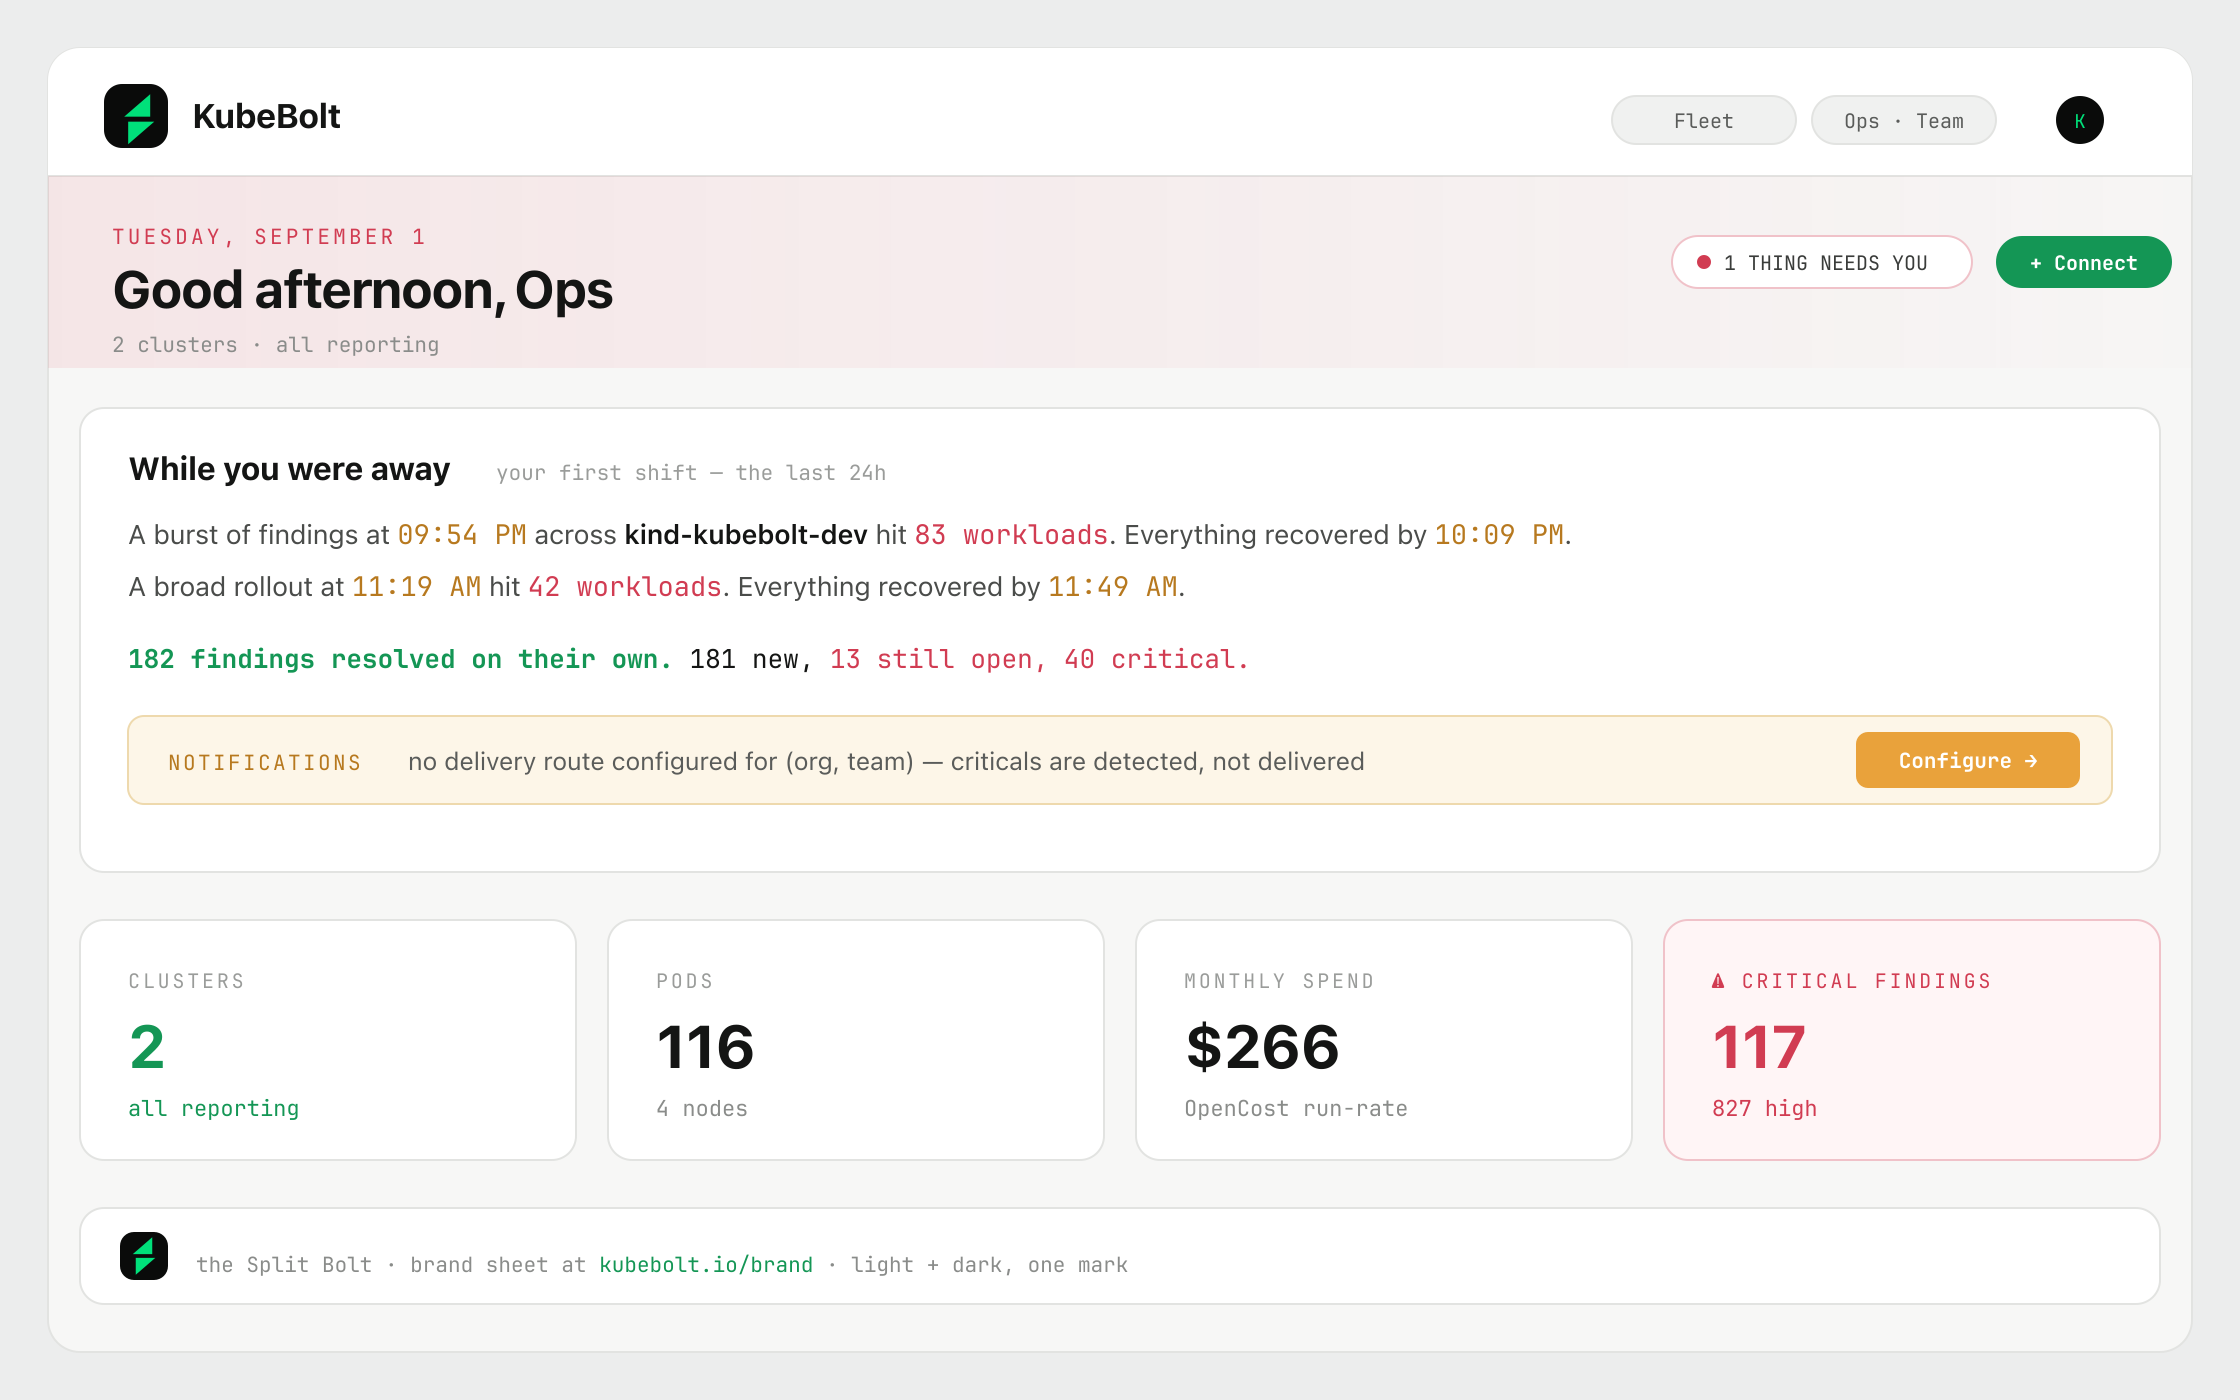The image size is (2240, 1400).
Task: Click the OpenCost run-rate text
Action: point(1296,1108)
